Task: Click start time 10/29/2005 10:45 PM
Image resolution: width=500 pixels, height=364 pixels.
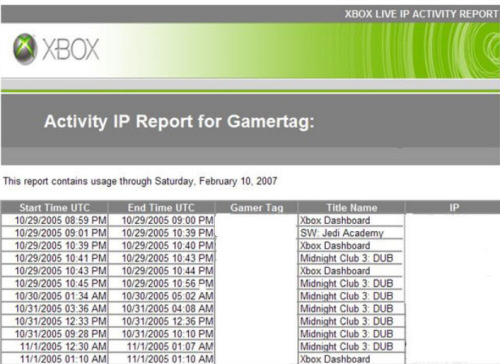Action: click(x=55, y=284)
